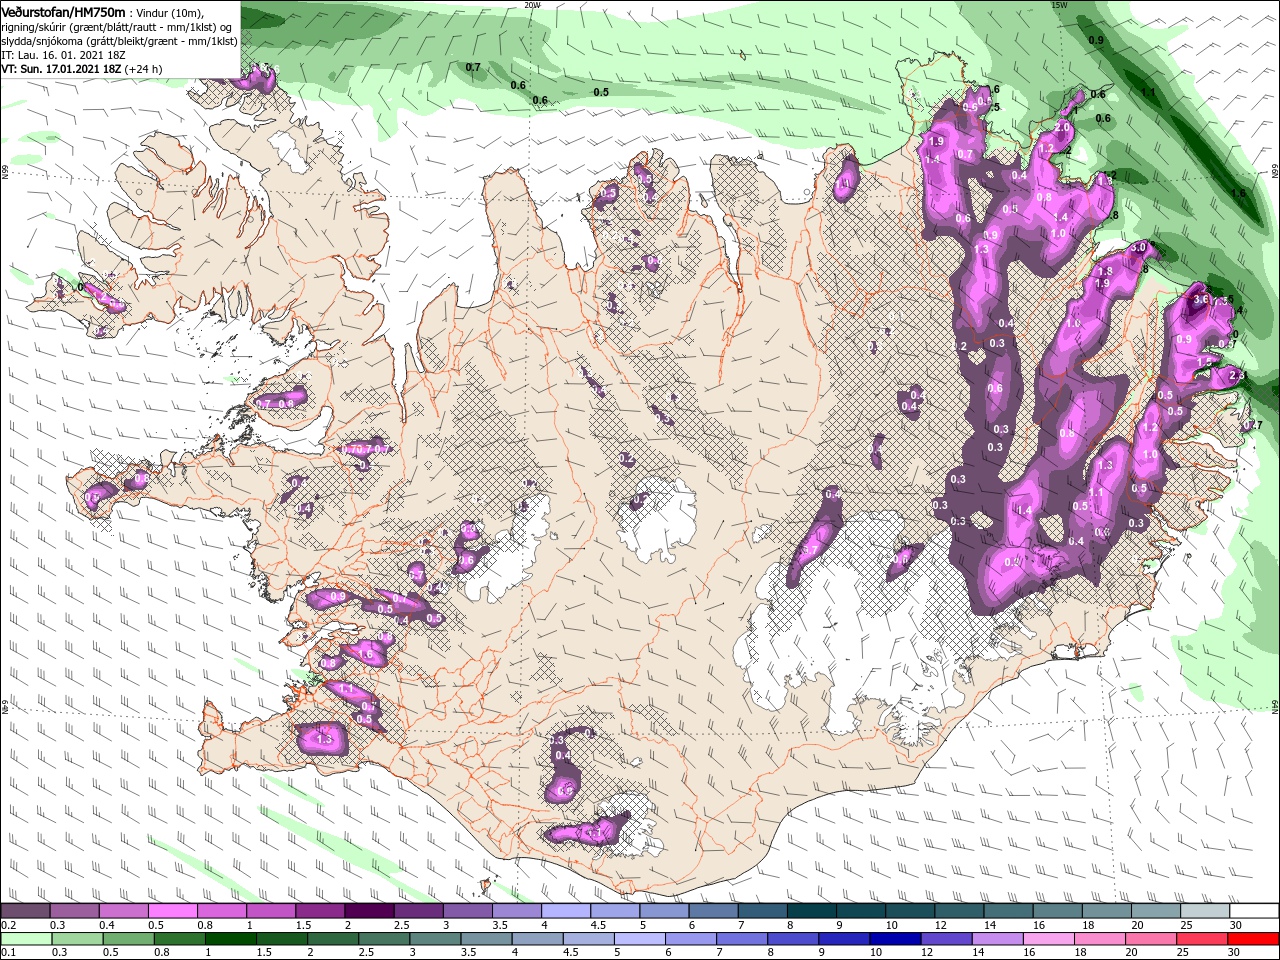Pick the top-row 30 white swatch

[1254, 911]
